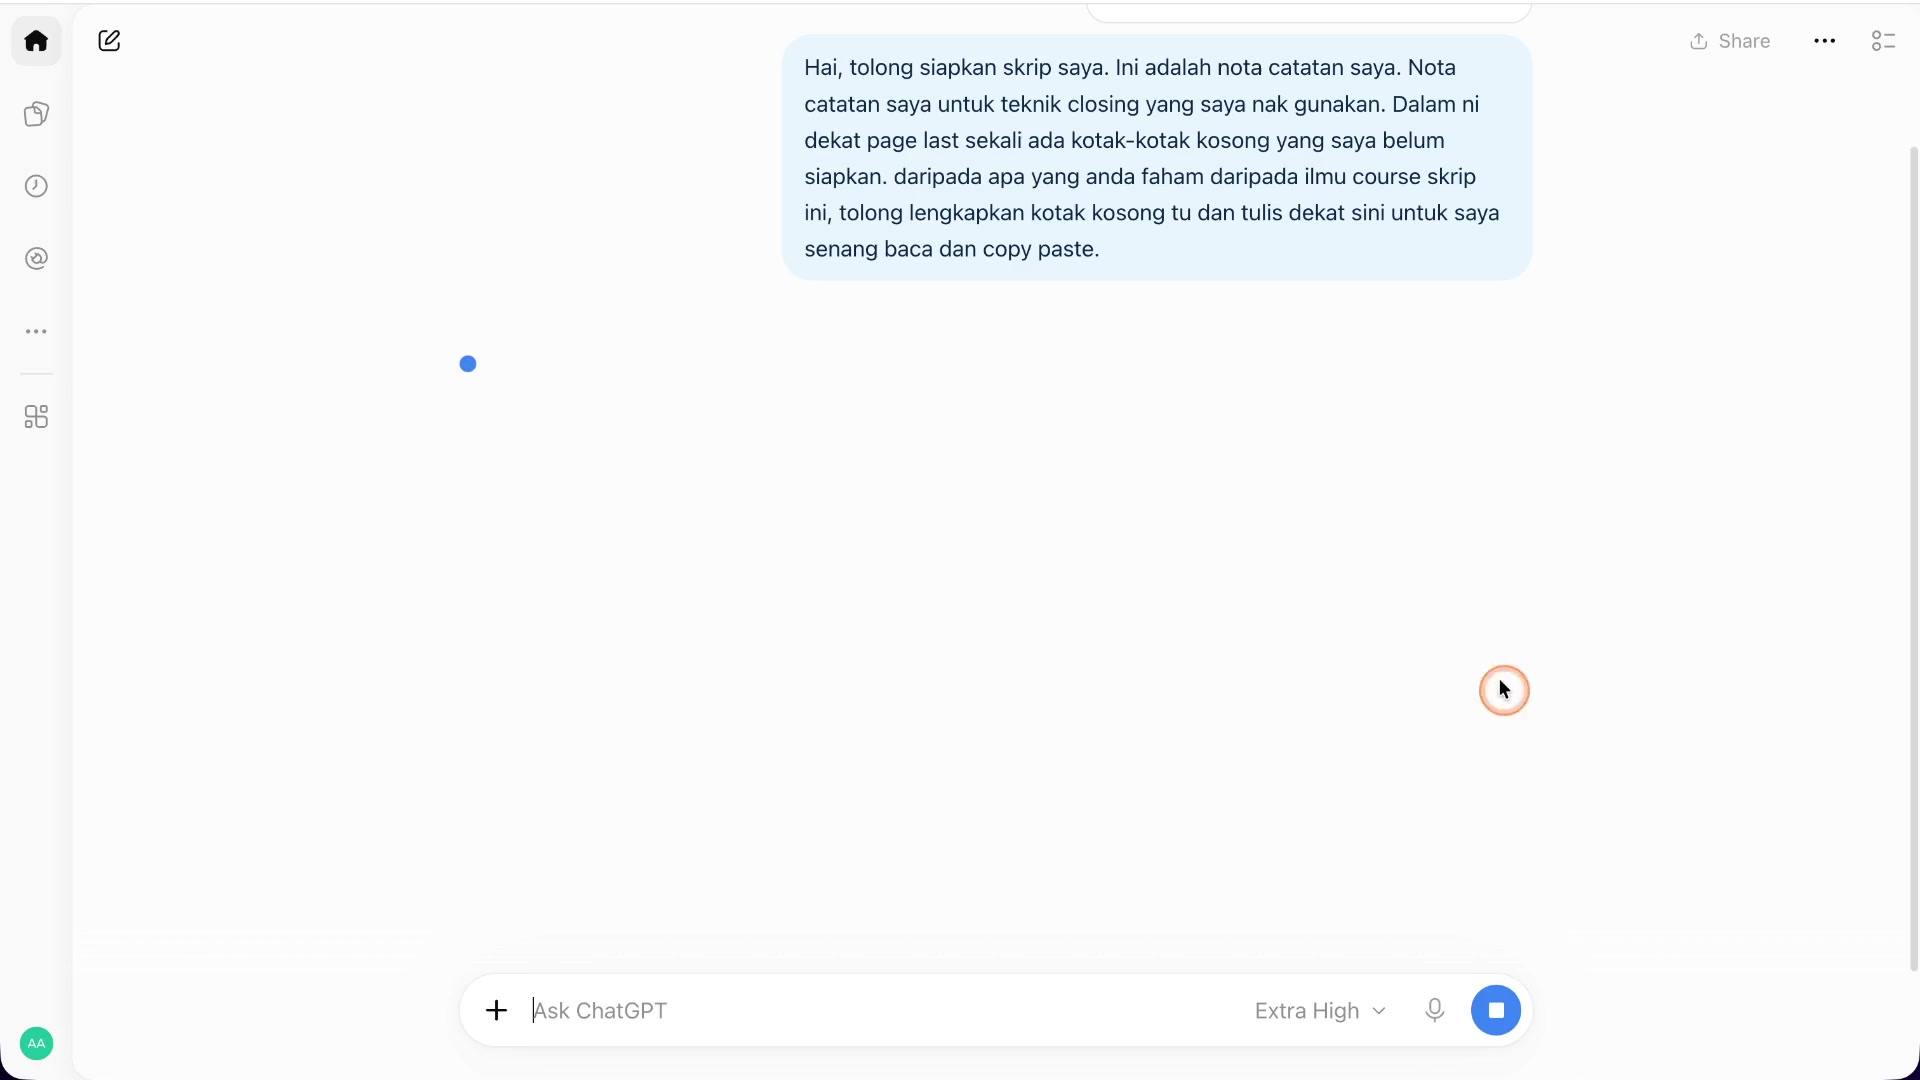Start a new chat with compose icon

110,41
